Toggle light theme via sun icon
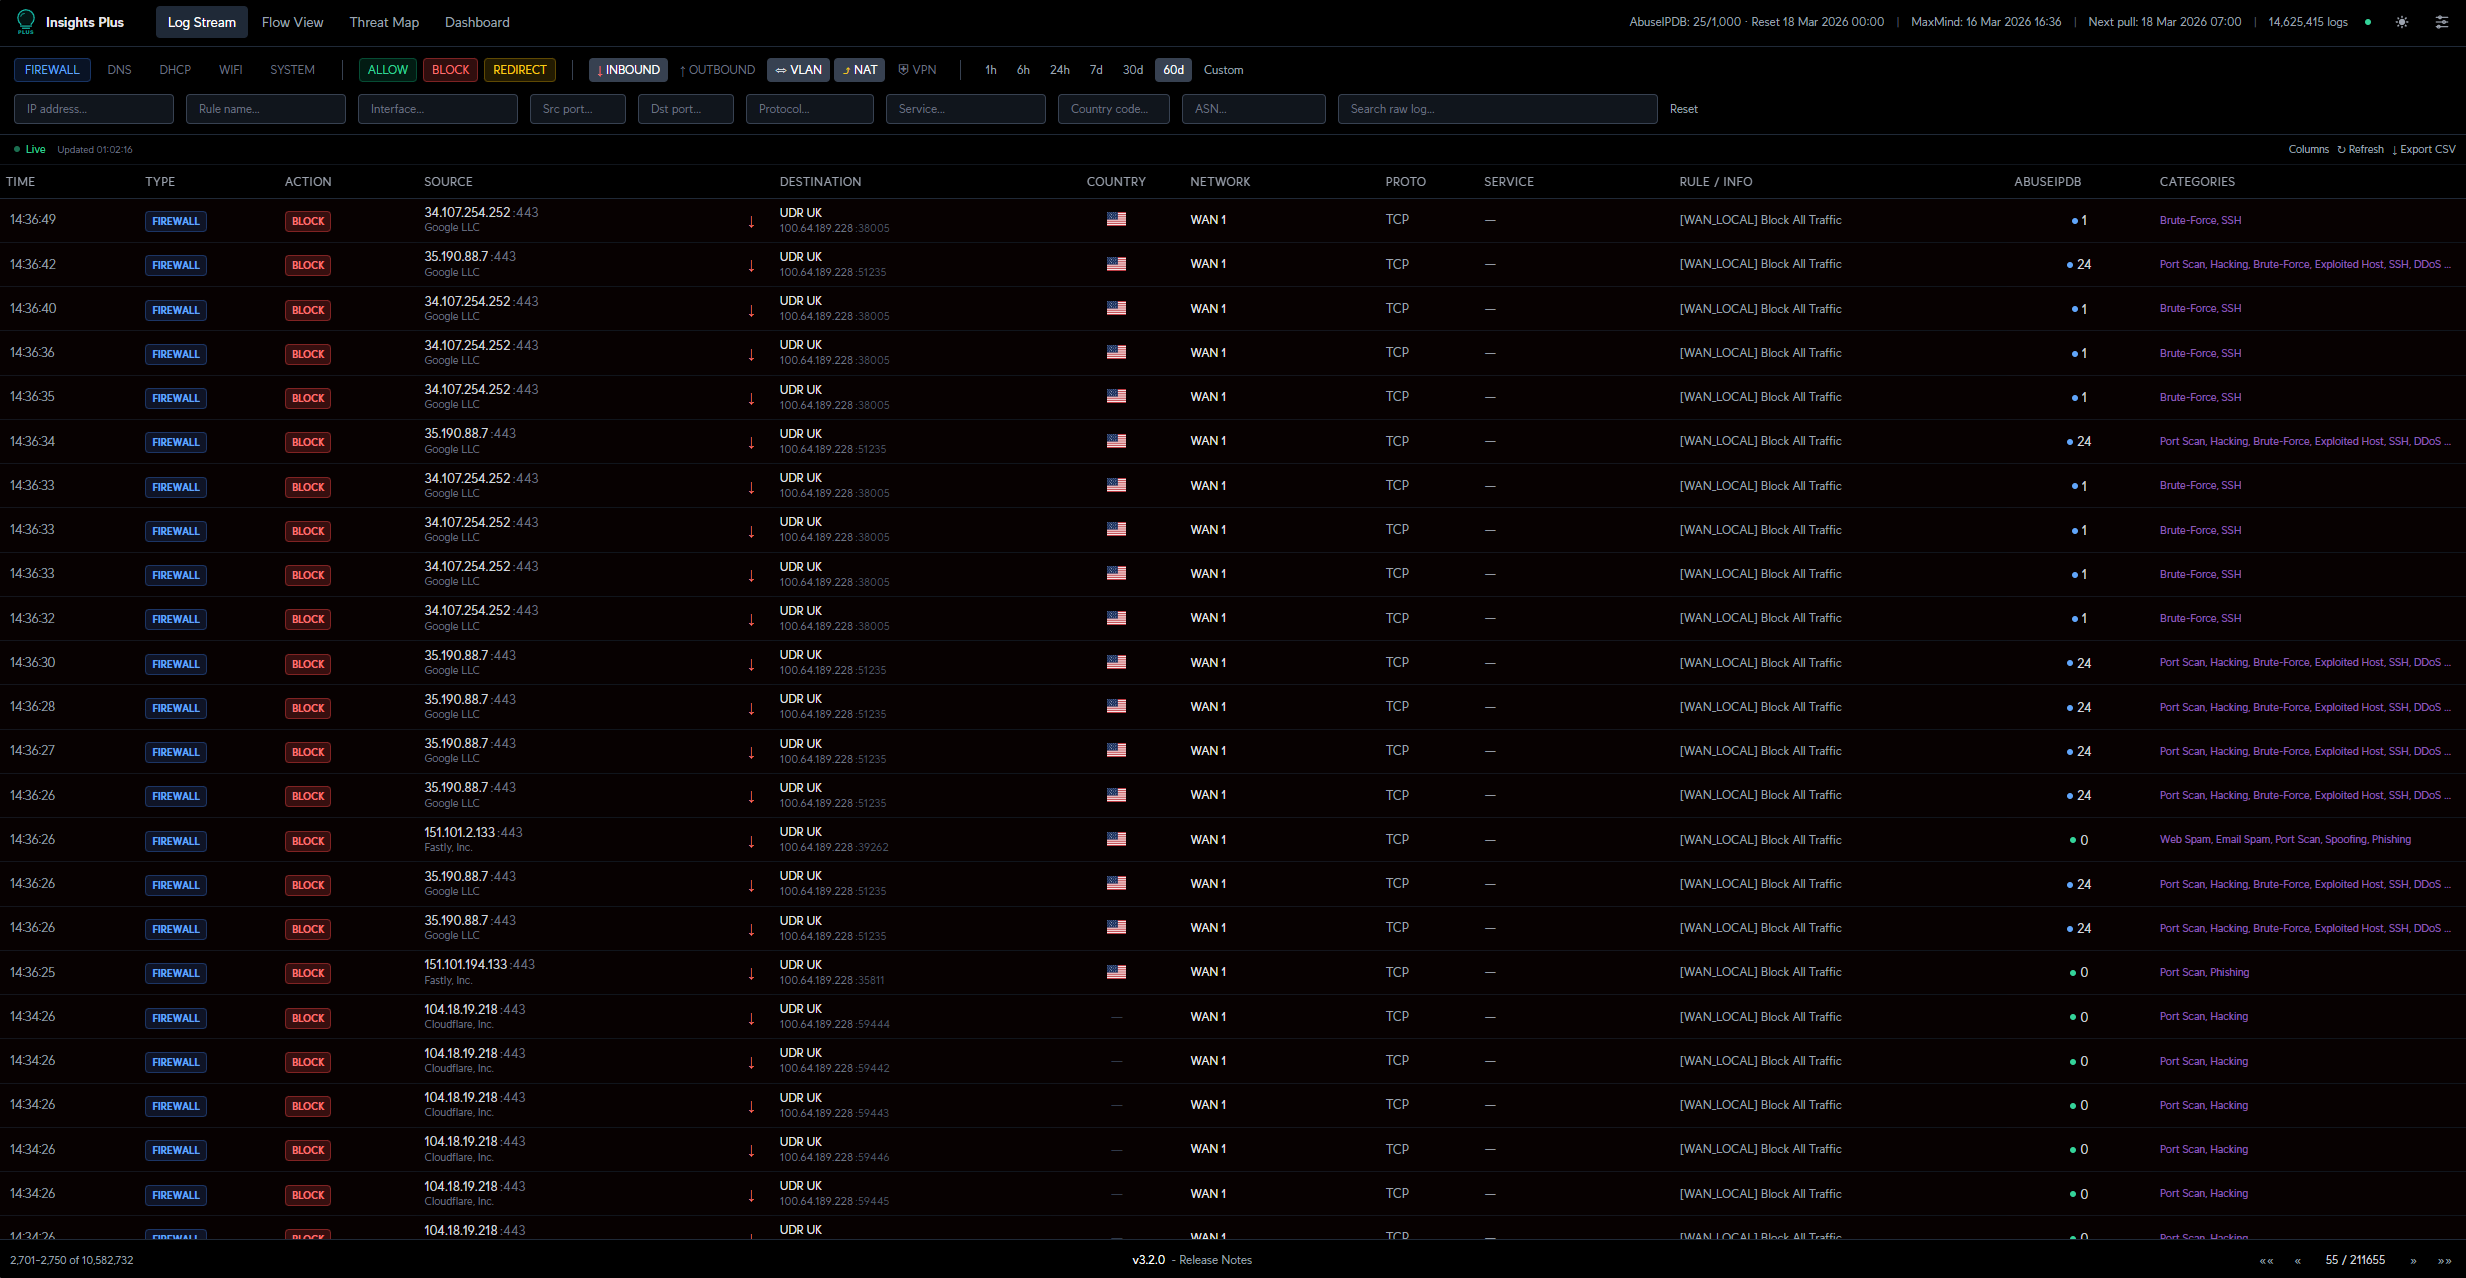The image size is (2466, 1278). point(2401,22)
